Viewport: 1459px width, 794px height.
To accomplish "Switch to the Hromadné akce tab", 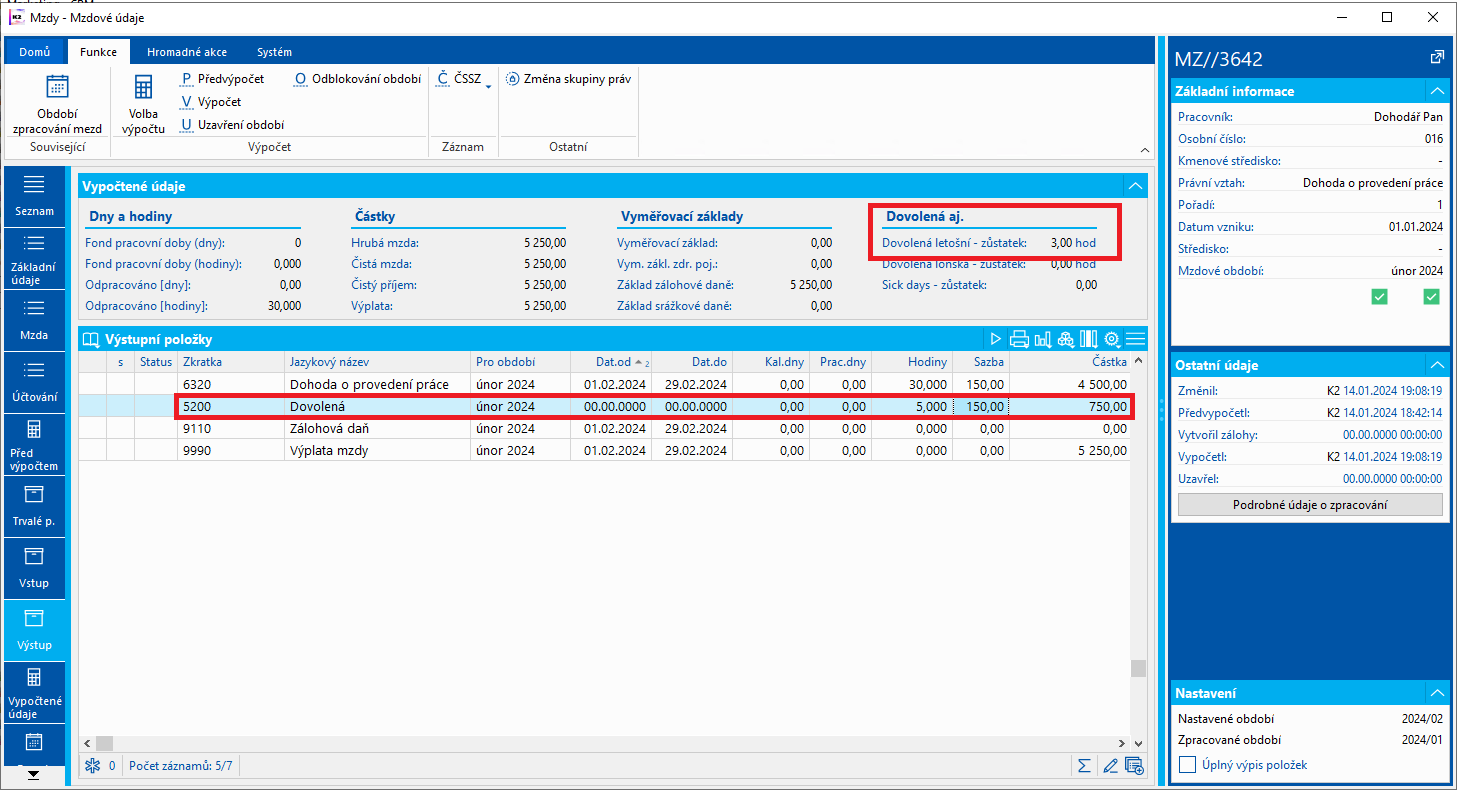I will tap(186, 52).
